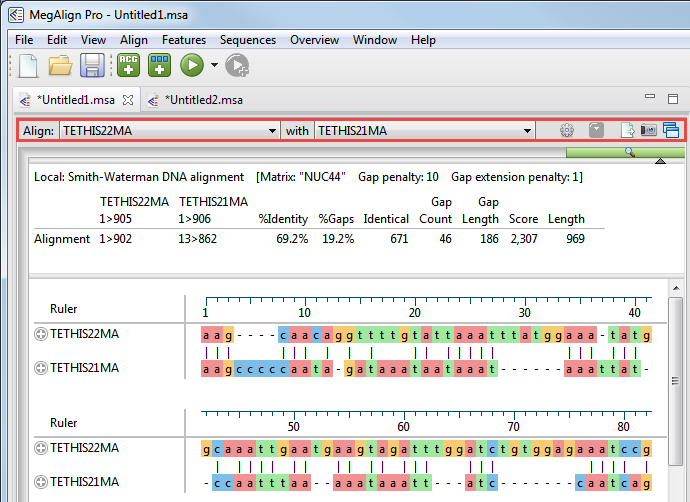This screenshot has width=690, height=502.
Task: Close the Untitled1.msa tab
Action: [128, 100]
